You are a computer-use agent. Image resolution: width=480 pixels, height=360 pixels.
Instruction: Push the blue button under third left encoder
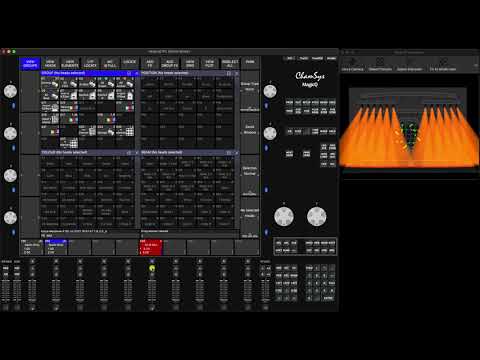point(14,190)
